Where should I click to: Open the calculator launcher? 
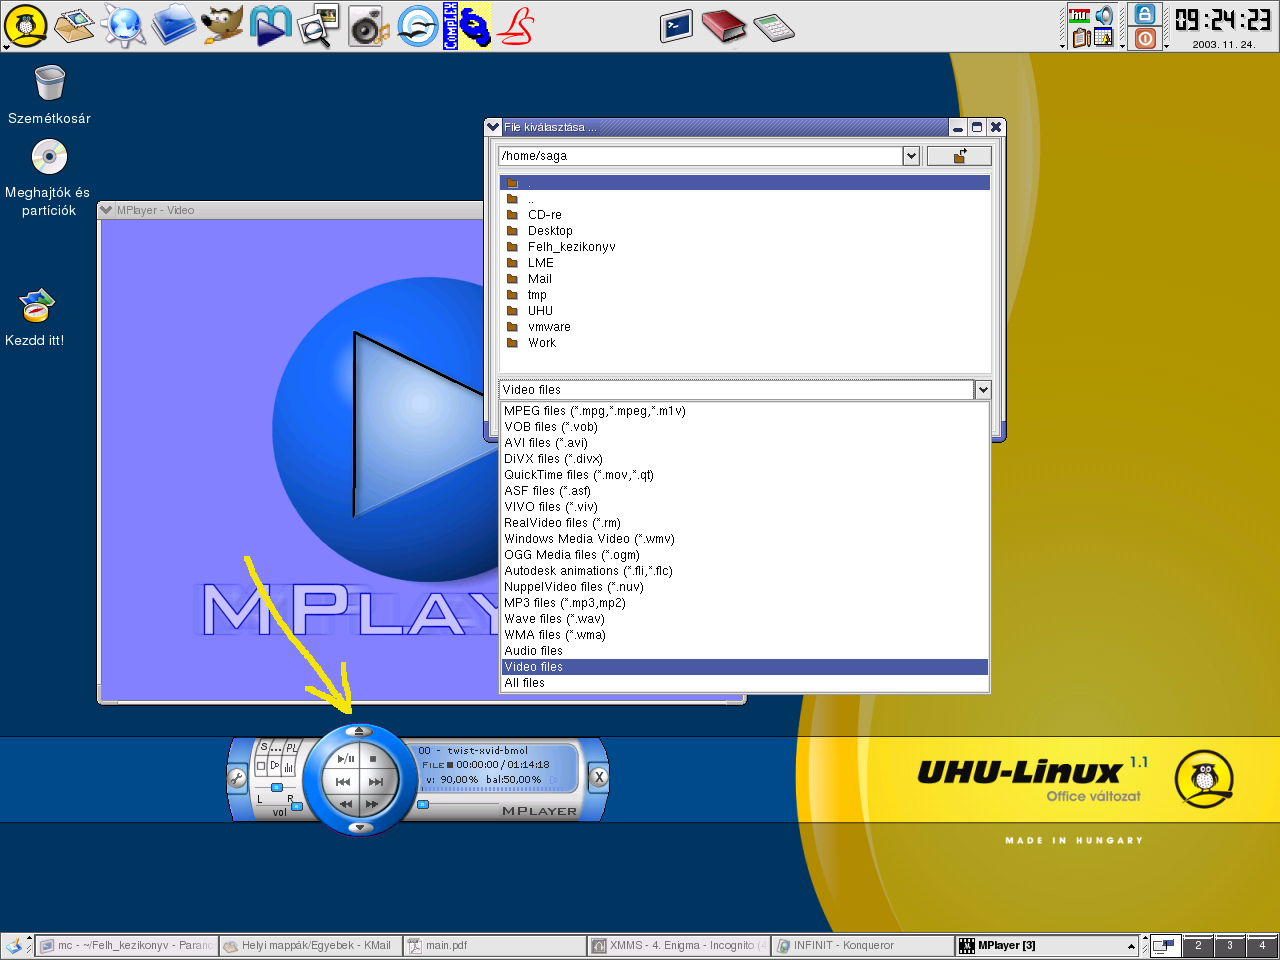tap(773, 27)
